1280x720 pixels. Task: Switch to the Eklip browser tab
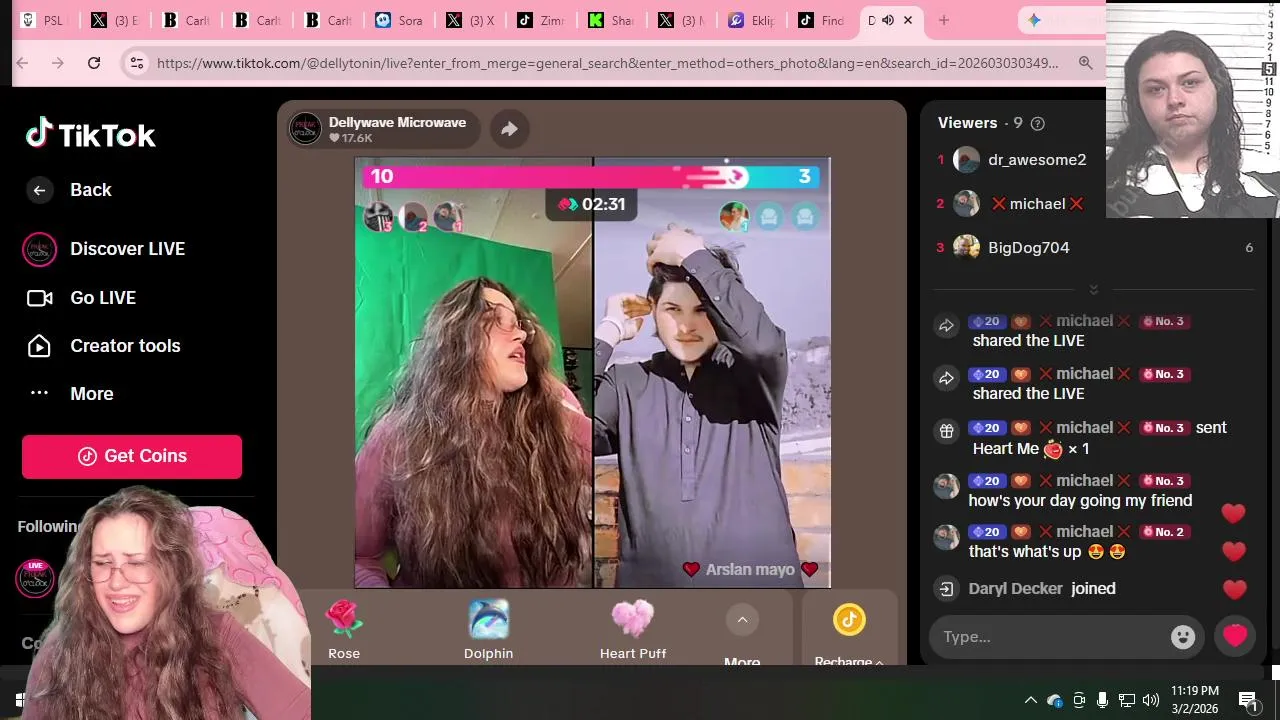pos(751,20)
